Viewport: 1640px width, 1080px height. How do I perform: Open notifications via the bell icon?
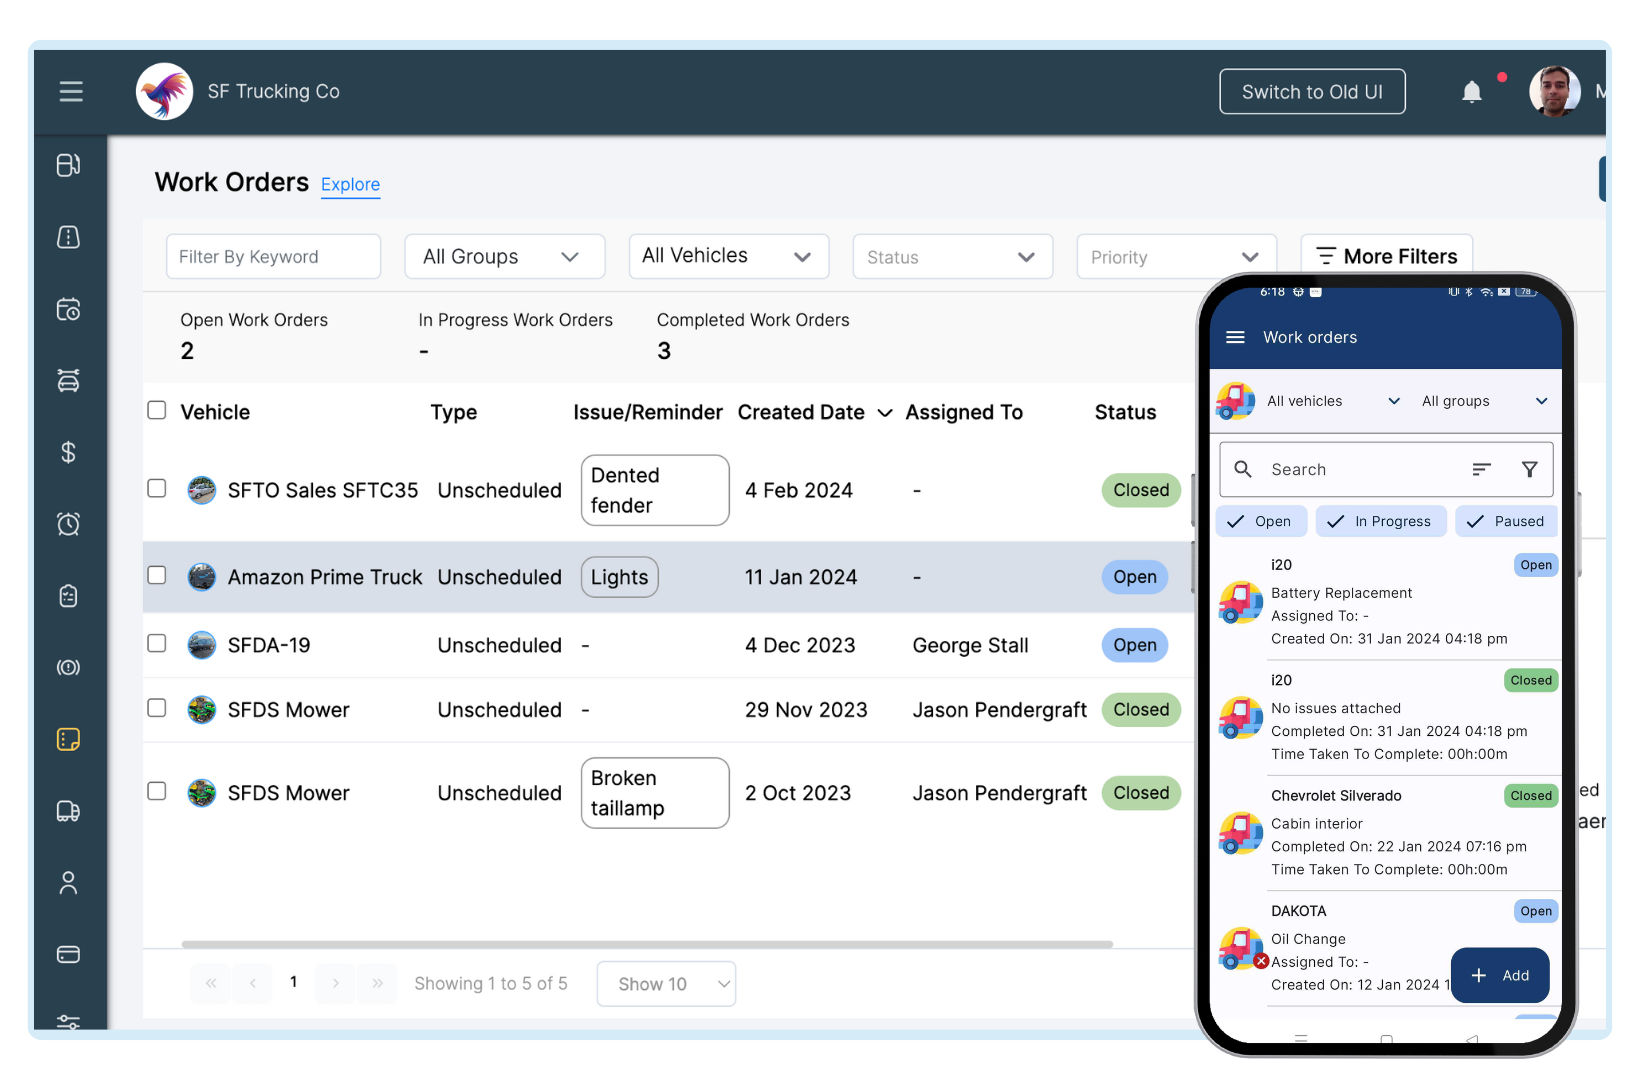pos(1471,91)
